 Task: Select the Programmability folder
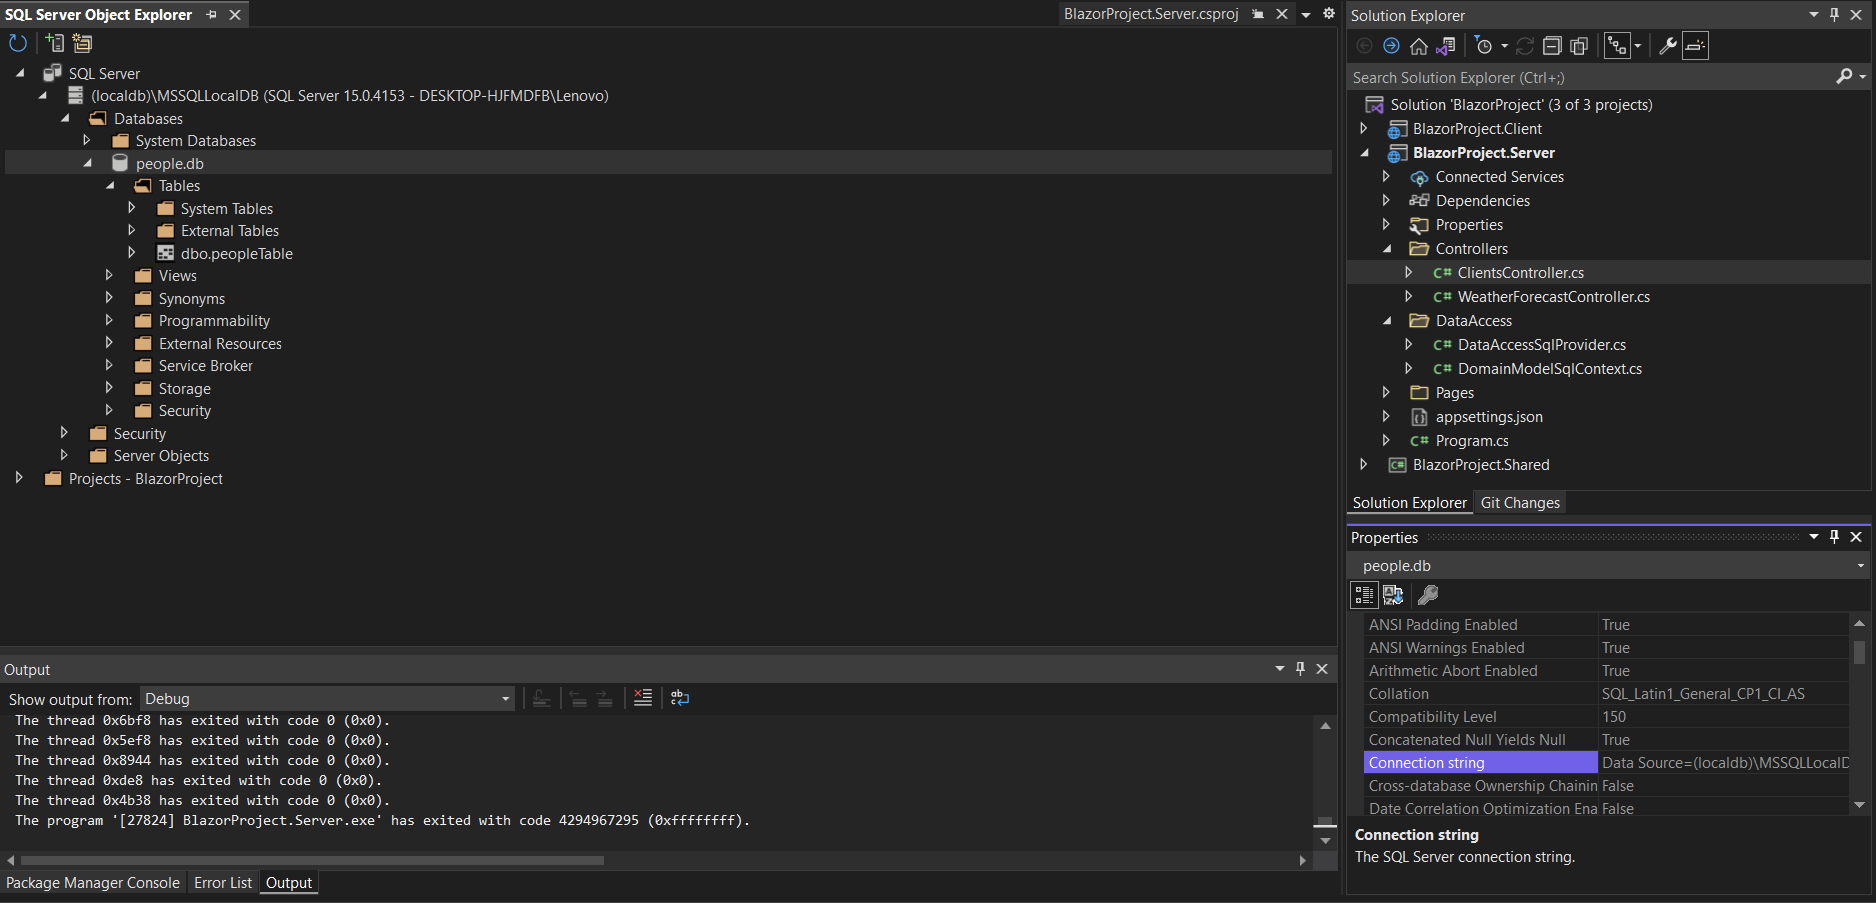(x=214, y=321)
